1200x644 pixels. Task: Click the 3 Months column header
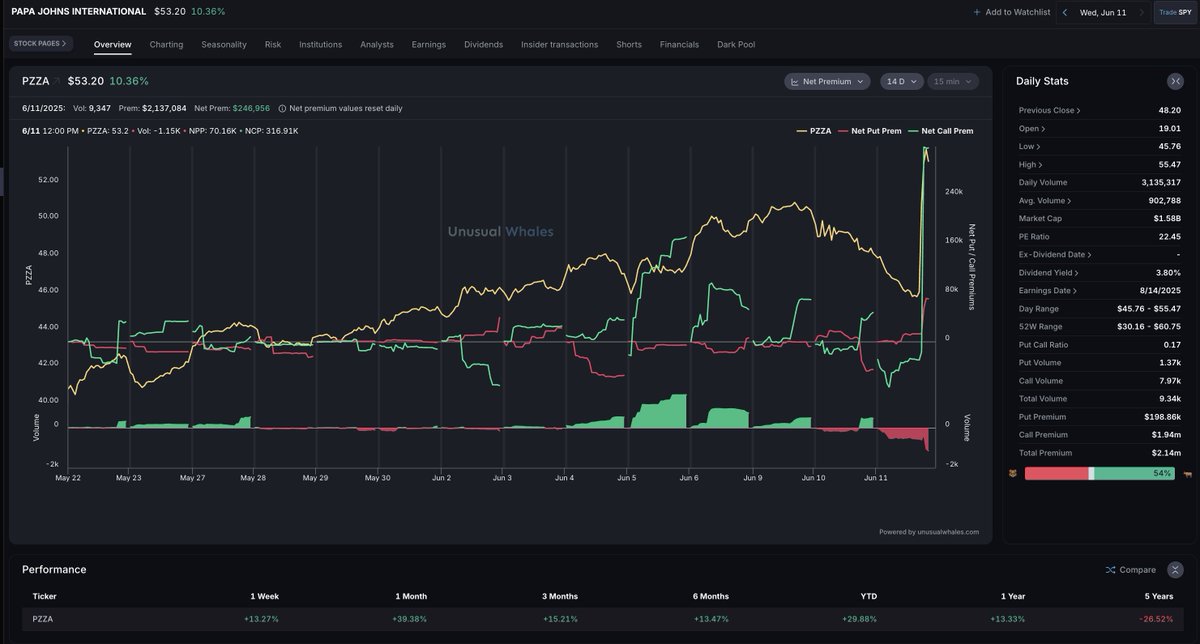[560, 596]
